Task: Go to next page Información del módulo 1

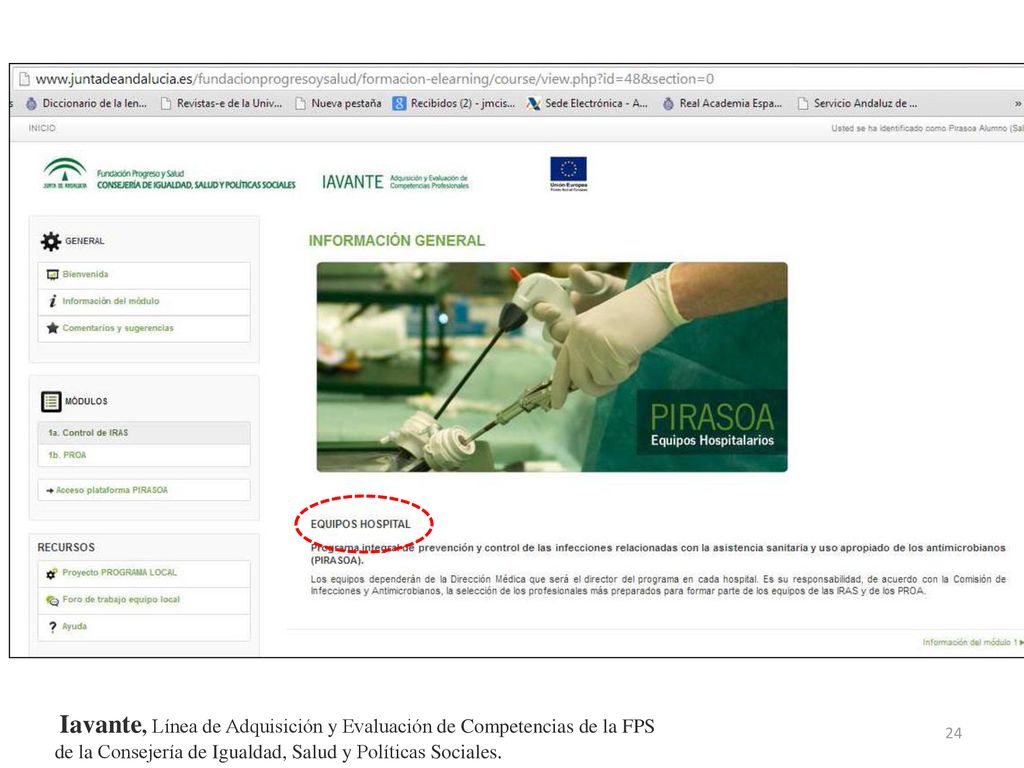Action: pyautogui.click(x=972, y=643)
